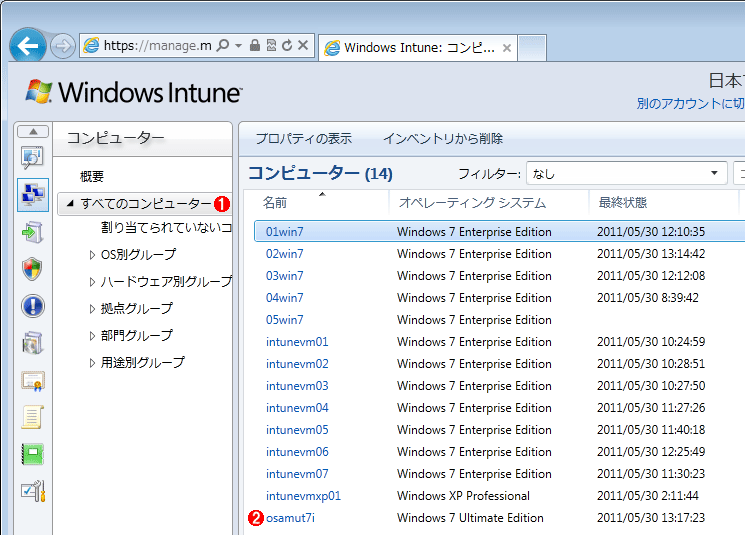Stop loading with the X icon in address bar
The width and height of the screenshot is (745, 535).
pyautogui.click(x=303, y=45)
